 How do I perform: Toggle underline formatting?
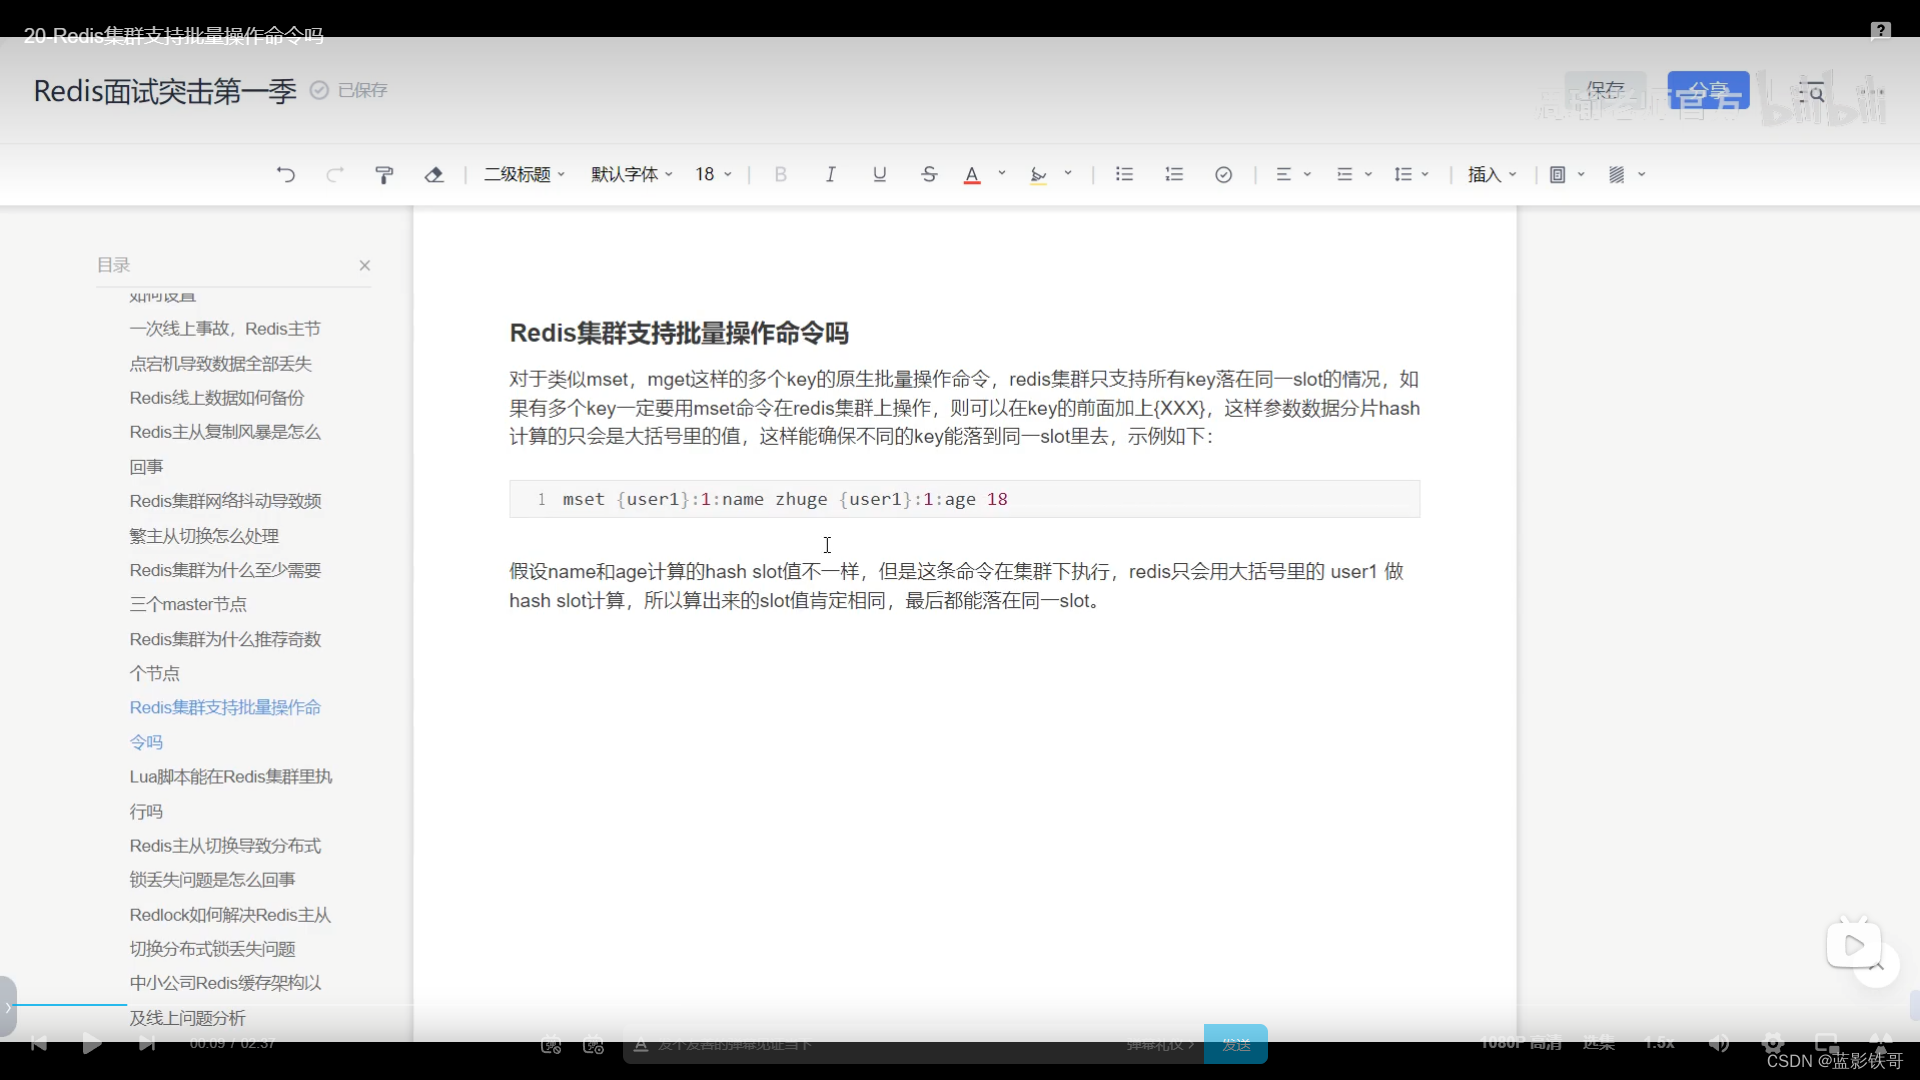[880, 175]
